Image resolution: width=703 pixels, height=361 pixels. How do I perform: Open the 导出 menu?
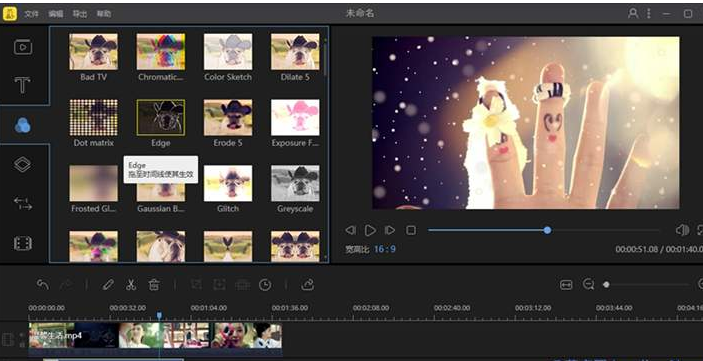point(80,14)
